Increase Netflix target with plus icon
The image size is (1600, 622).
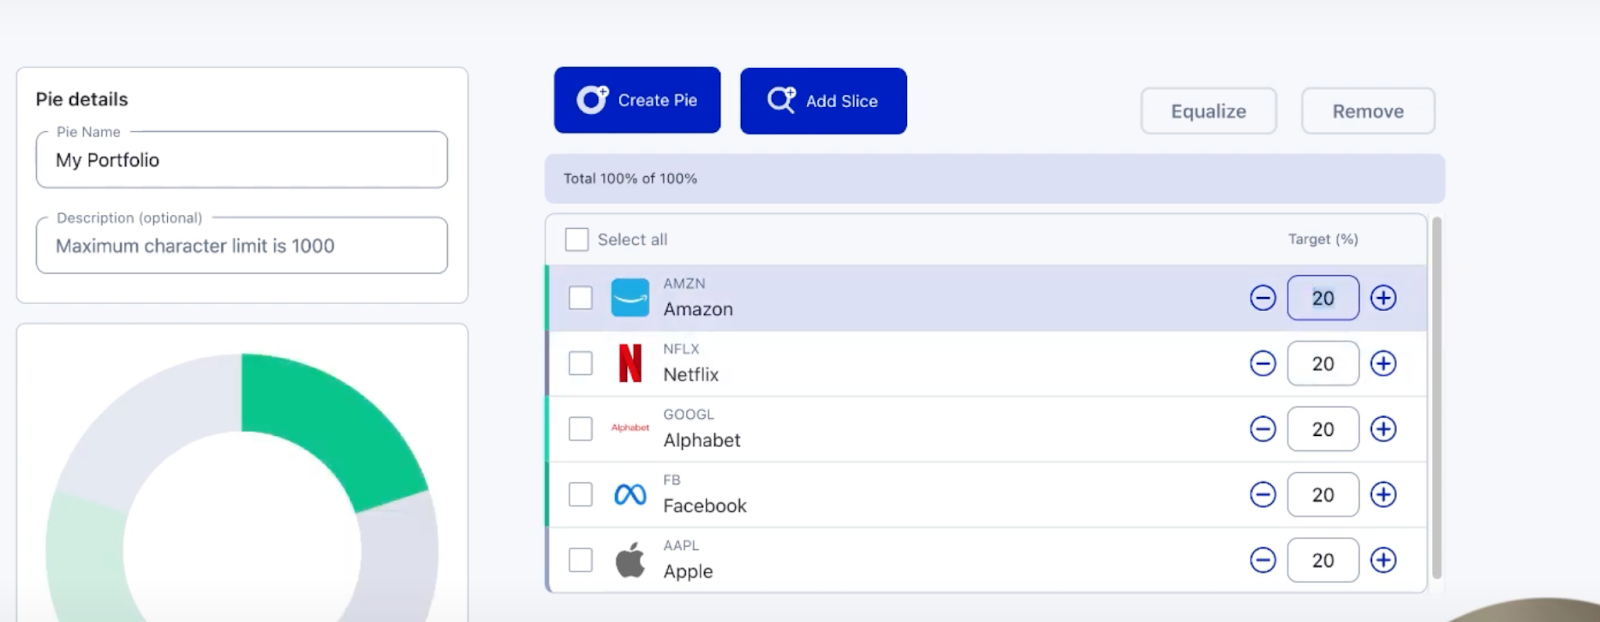[1383, 364]
